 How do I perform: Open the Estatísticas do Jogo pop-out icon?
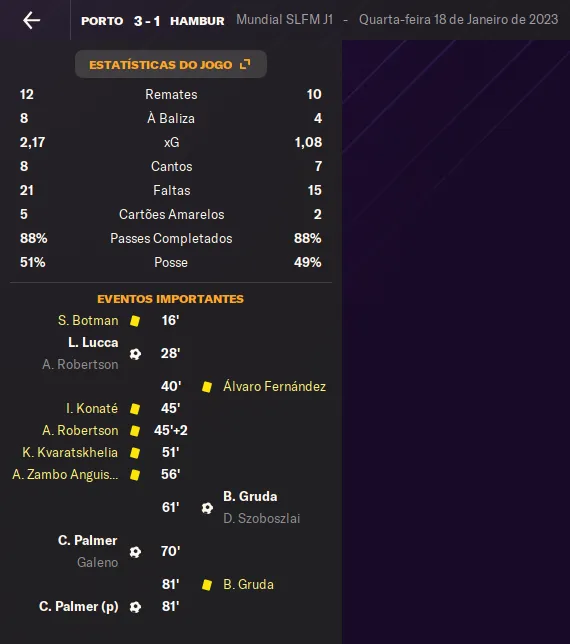(x=245, y=64)
